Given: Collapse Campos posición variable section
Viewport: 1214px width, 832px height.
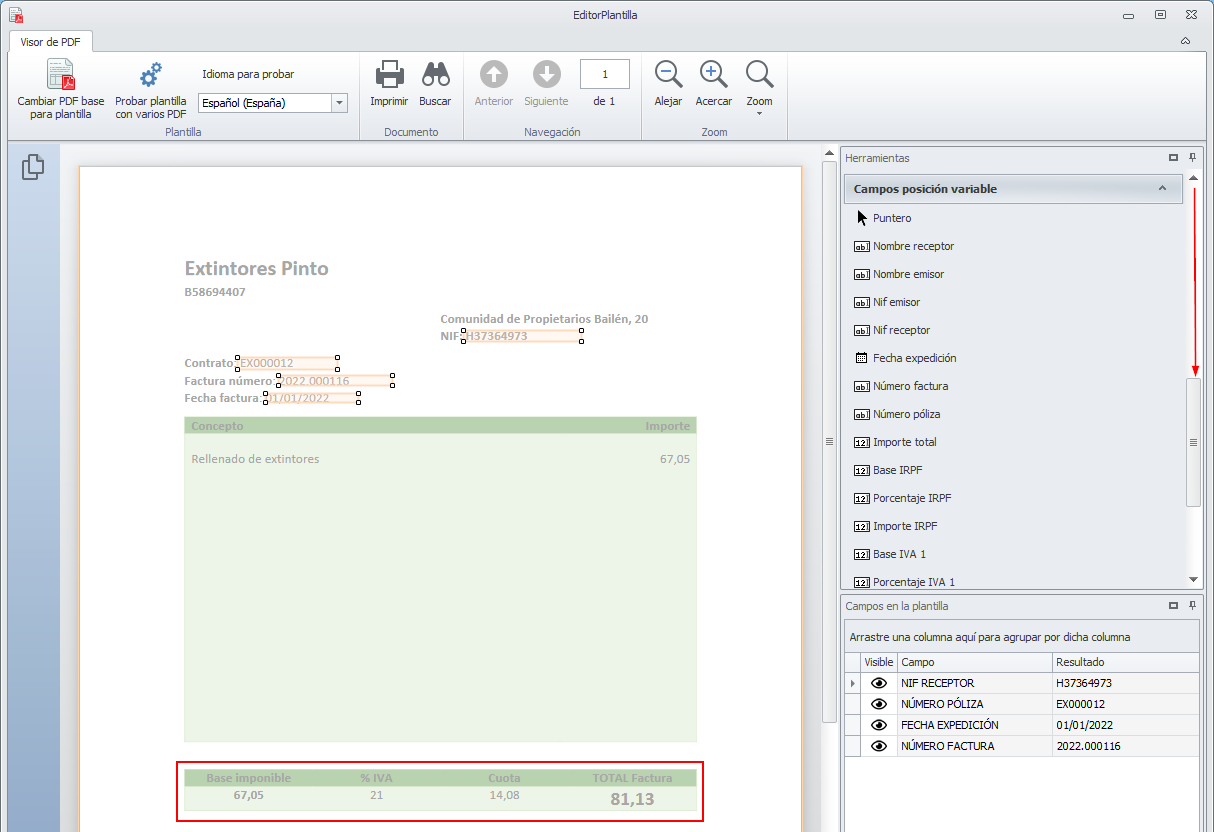Looking at the screenshot, I should (x=1162, y=189).
